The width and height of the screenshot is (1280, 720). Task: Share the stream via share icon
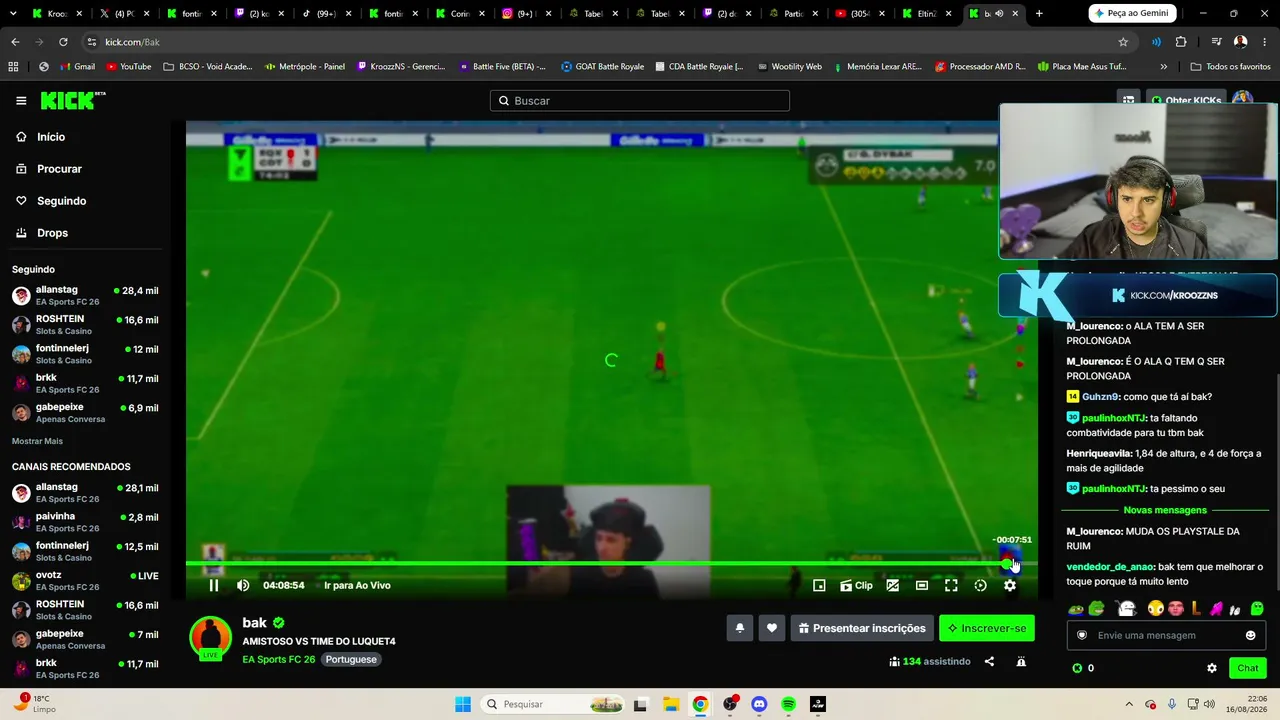(x=989, y=661)
